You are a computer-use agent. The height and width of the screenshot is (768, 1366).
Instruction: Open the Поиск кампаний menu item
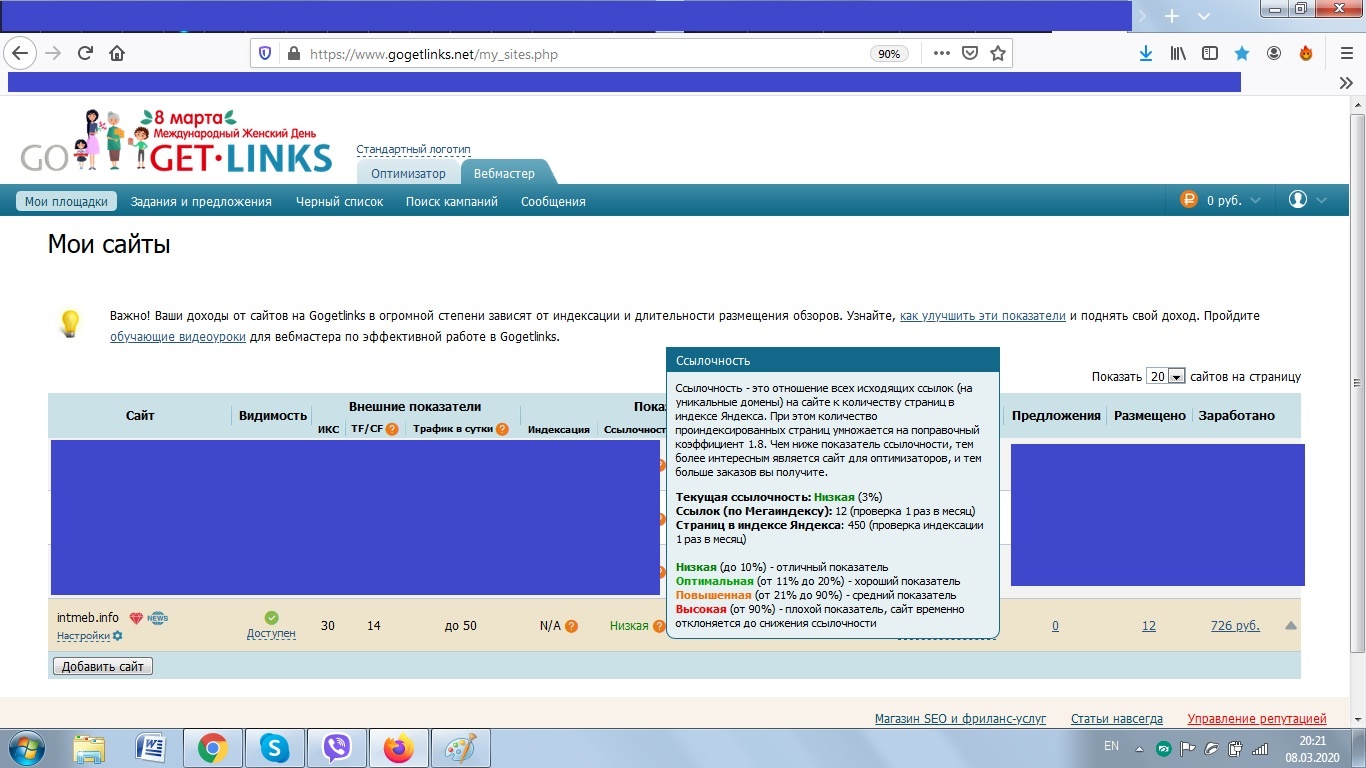click(x=452, y=201)
